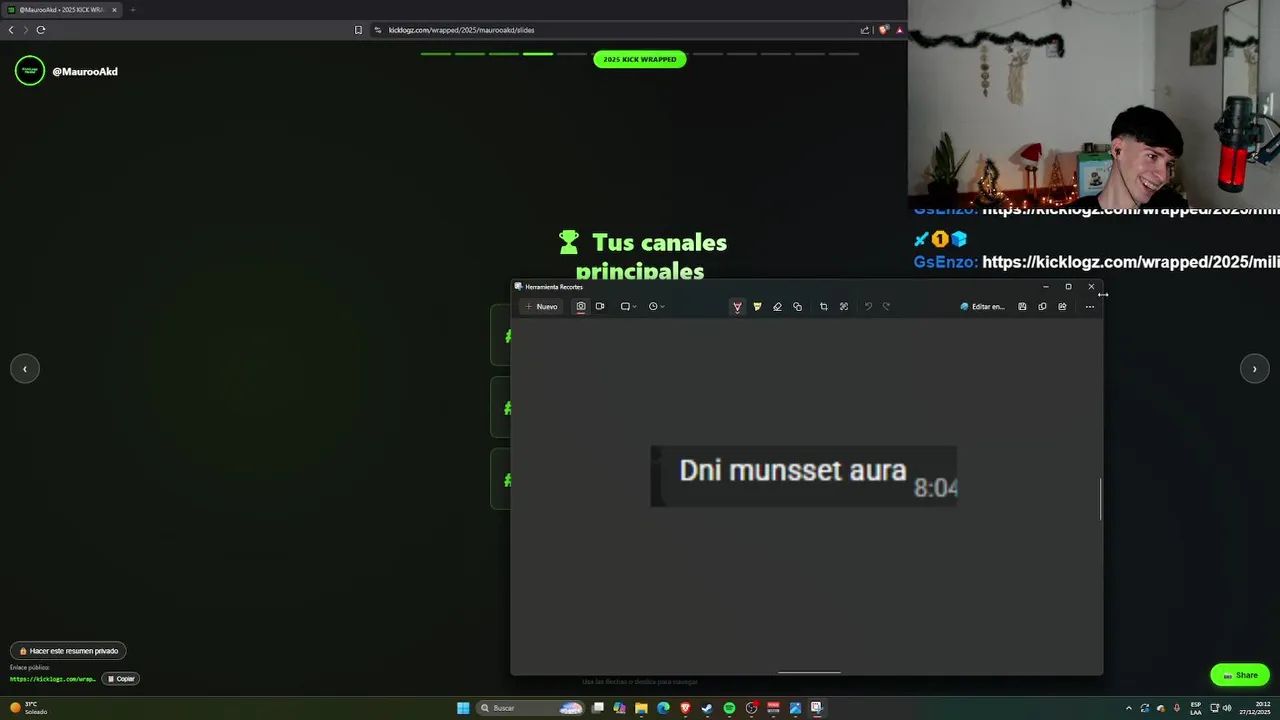
Task: Open File Explorer from taskbar
Action: click(x=641, y=708)
